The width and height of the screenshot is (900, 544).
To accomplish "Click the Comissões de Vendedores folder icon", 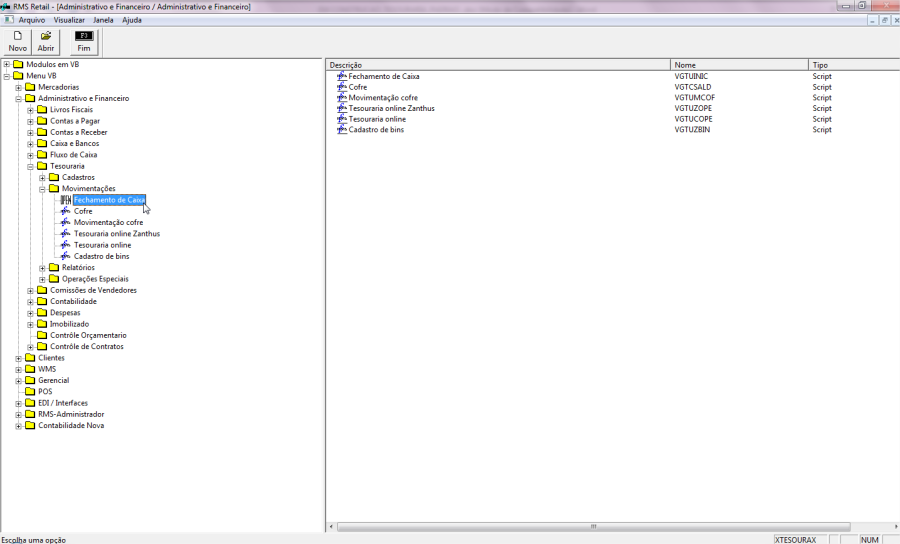I will (x=42, y=290).
